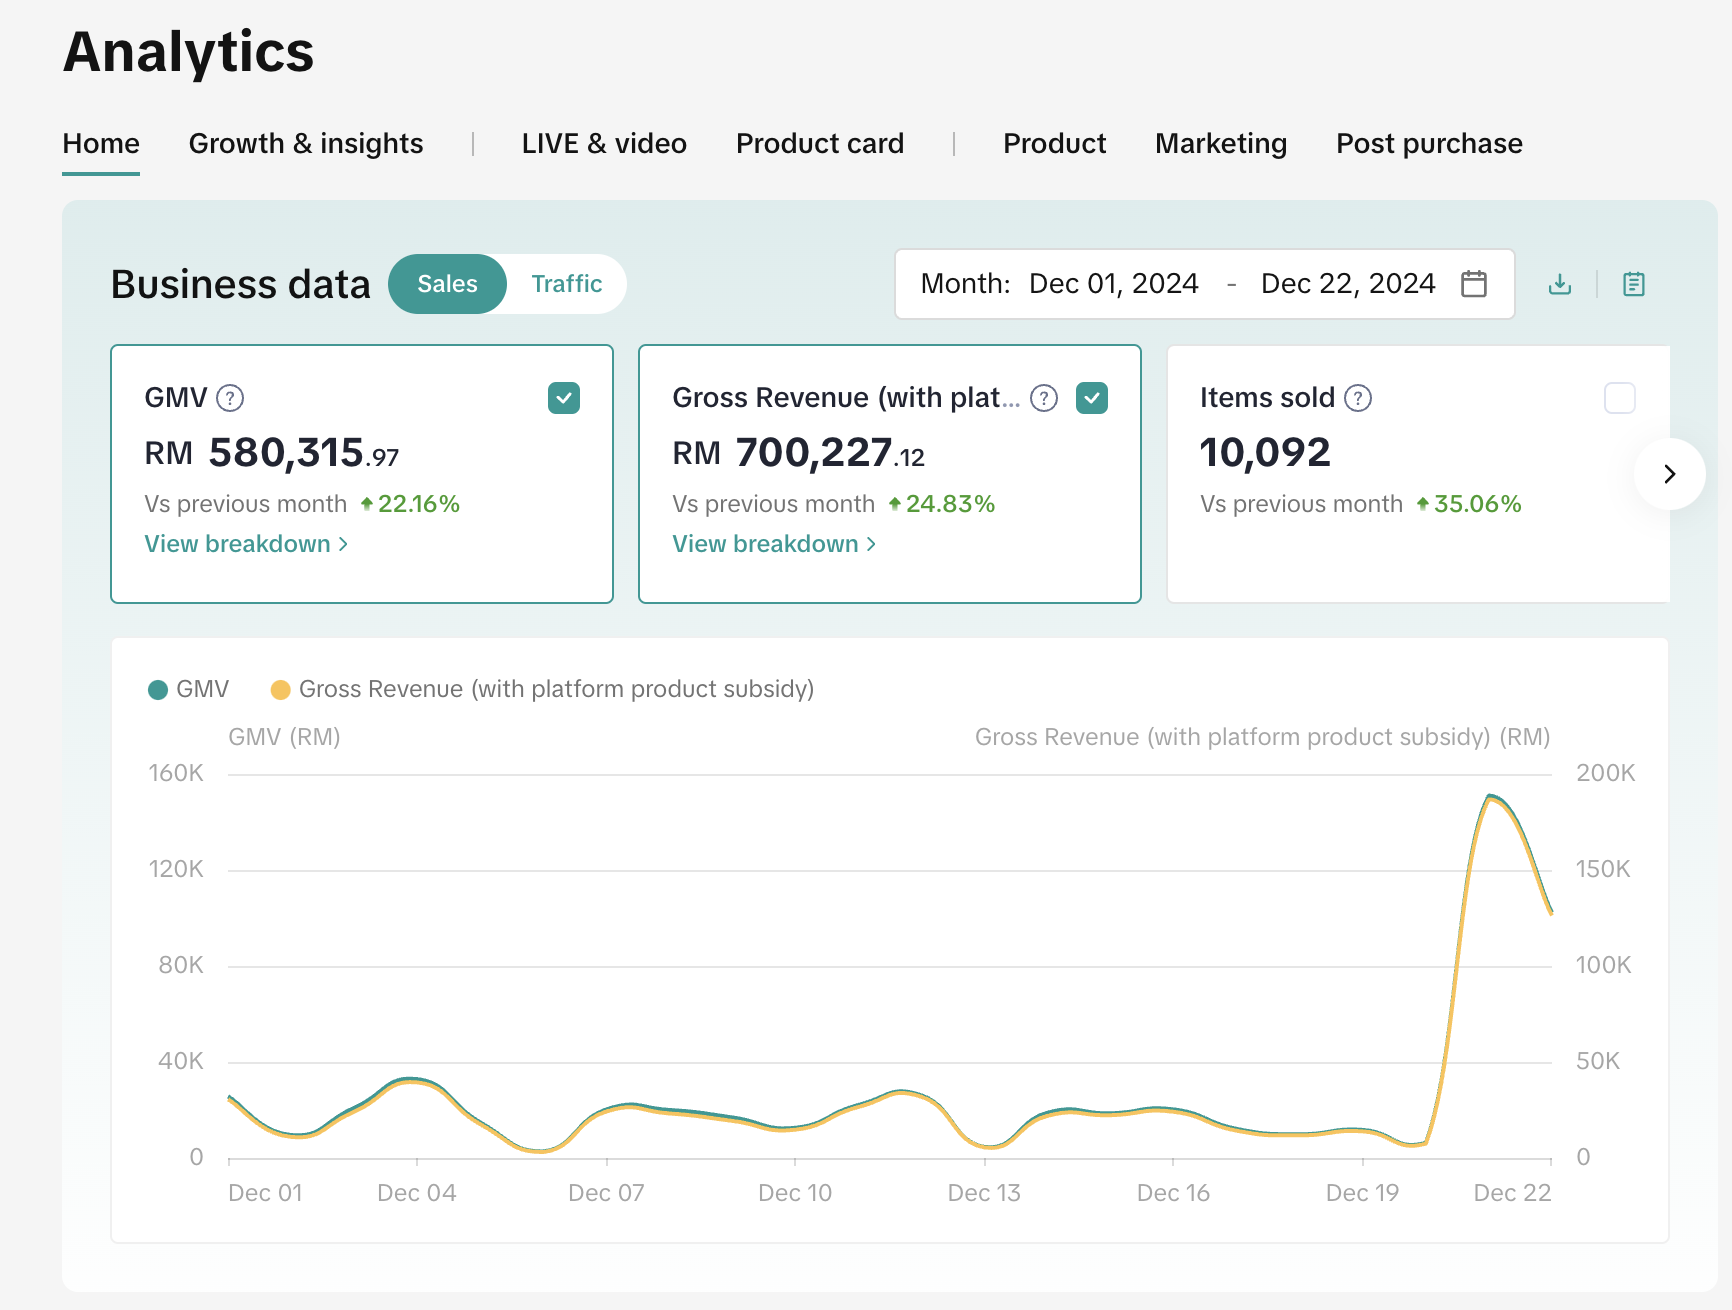Enable the Items sold checkbox

pyautogui.click(x=1619, y=398)
